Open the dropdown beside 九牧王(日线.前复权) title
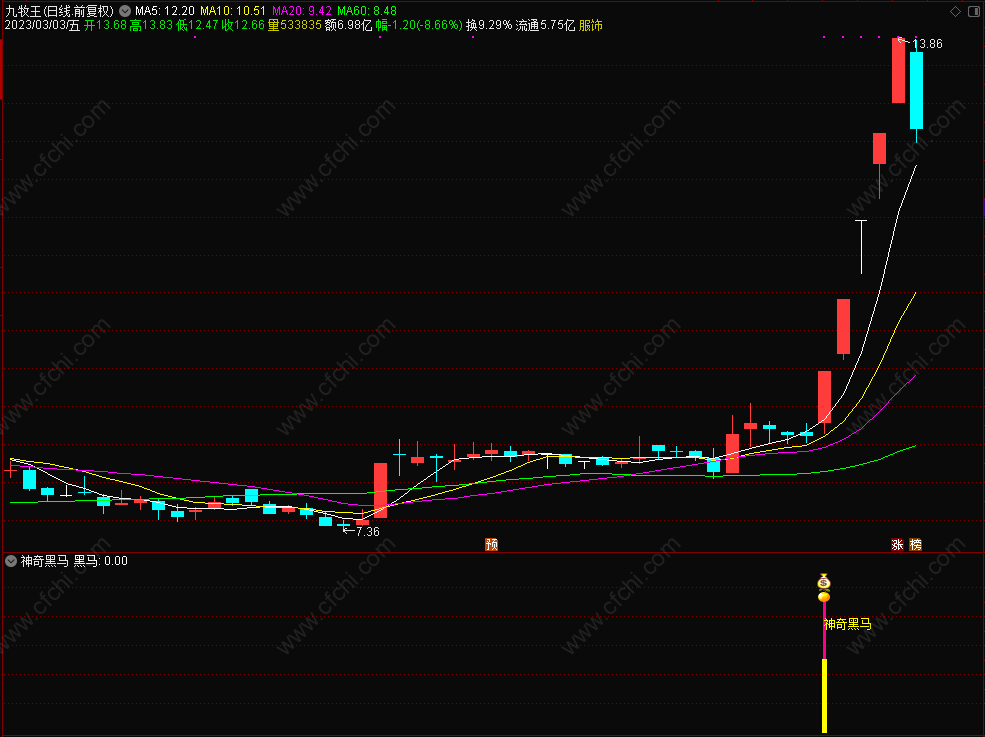The width and height of the screenshot is (985, 737). (125, 11)
